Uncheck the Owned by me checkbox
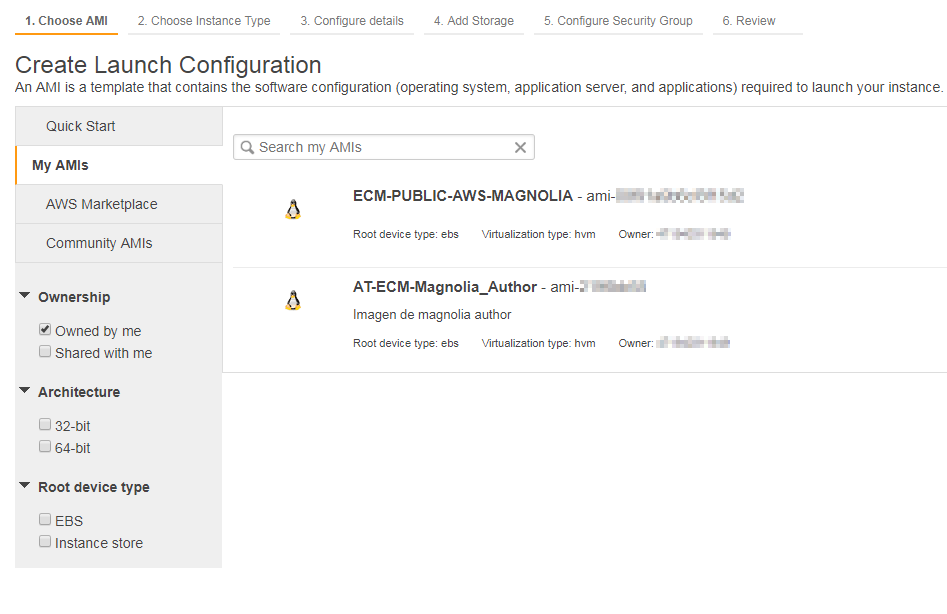This screenshot has height=614, width=947. [45, 330]
